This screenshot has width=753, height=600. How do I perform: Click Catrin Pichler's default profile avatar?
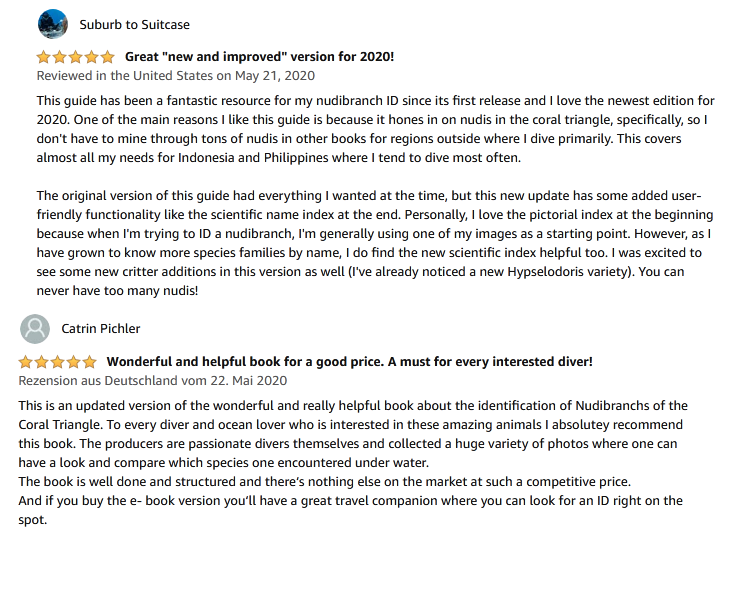coord(35,328)
